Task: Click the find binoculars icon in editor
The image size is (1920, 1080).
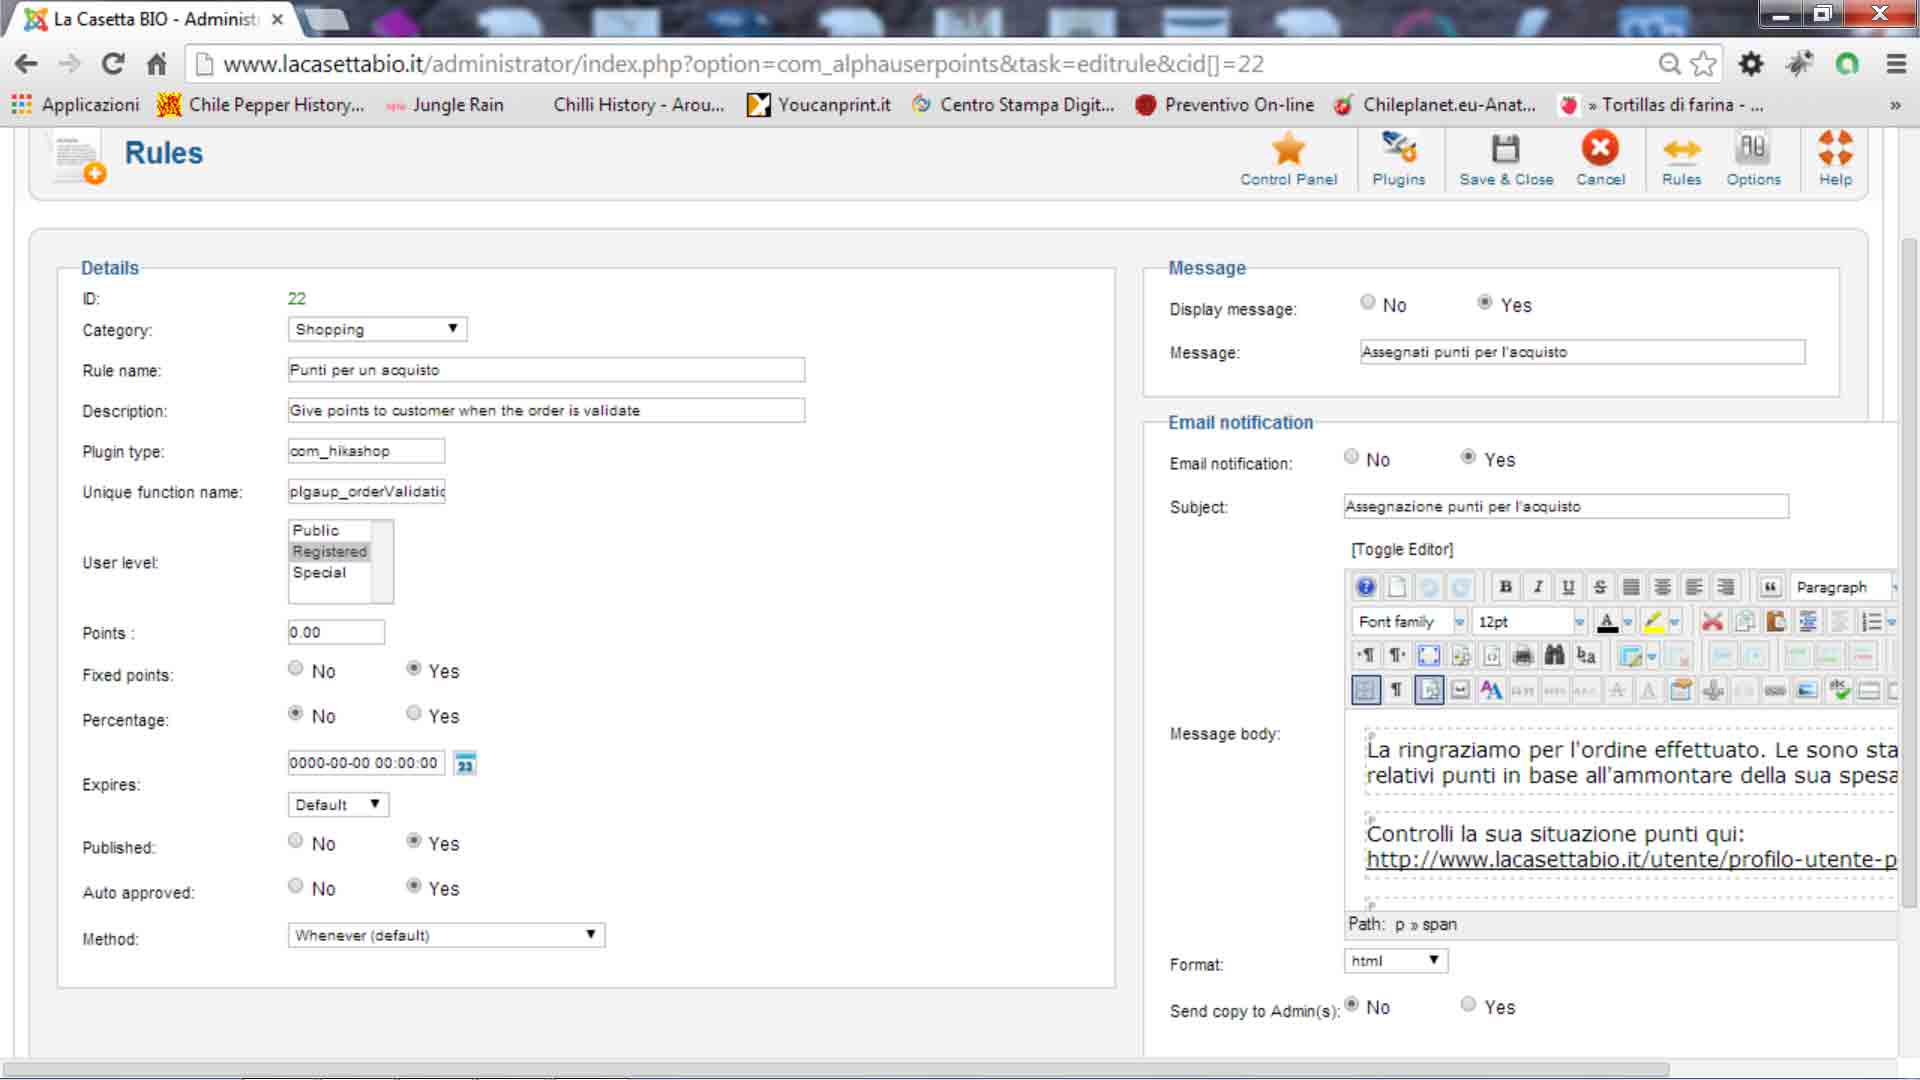Action: tap(1554, 656)
